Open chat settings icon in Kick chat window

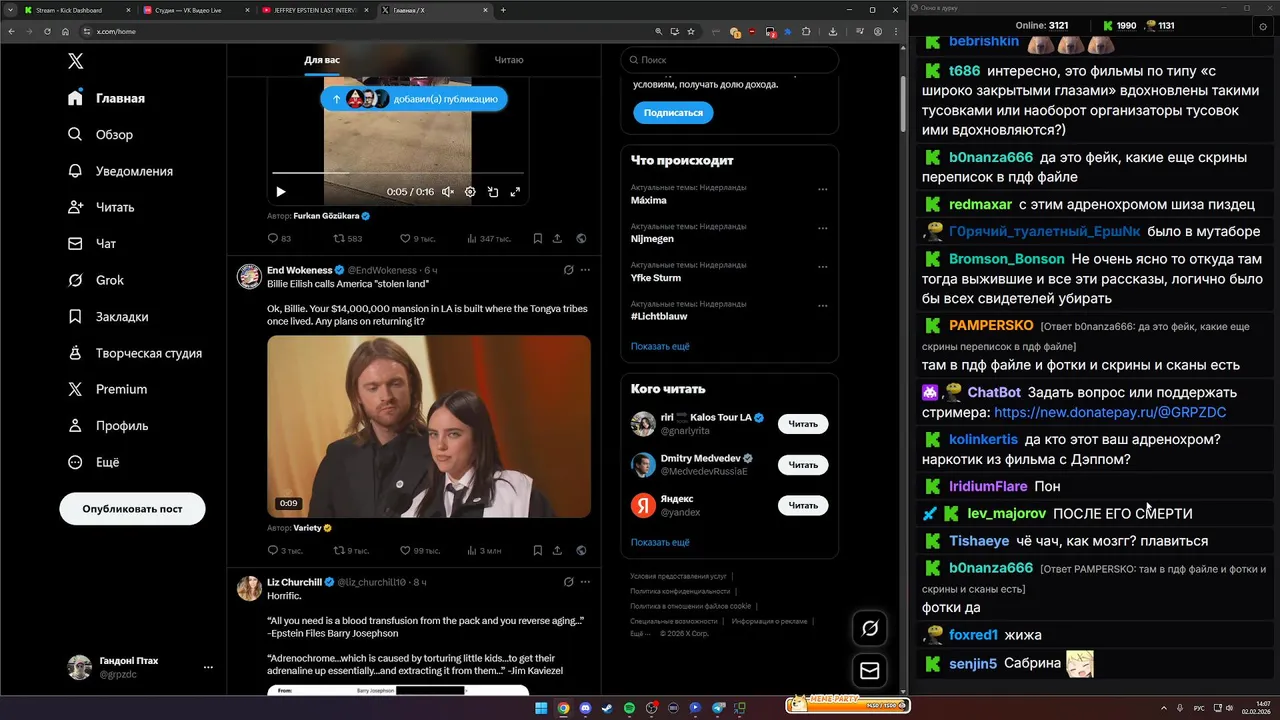(x=1263, y=26)
